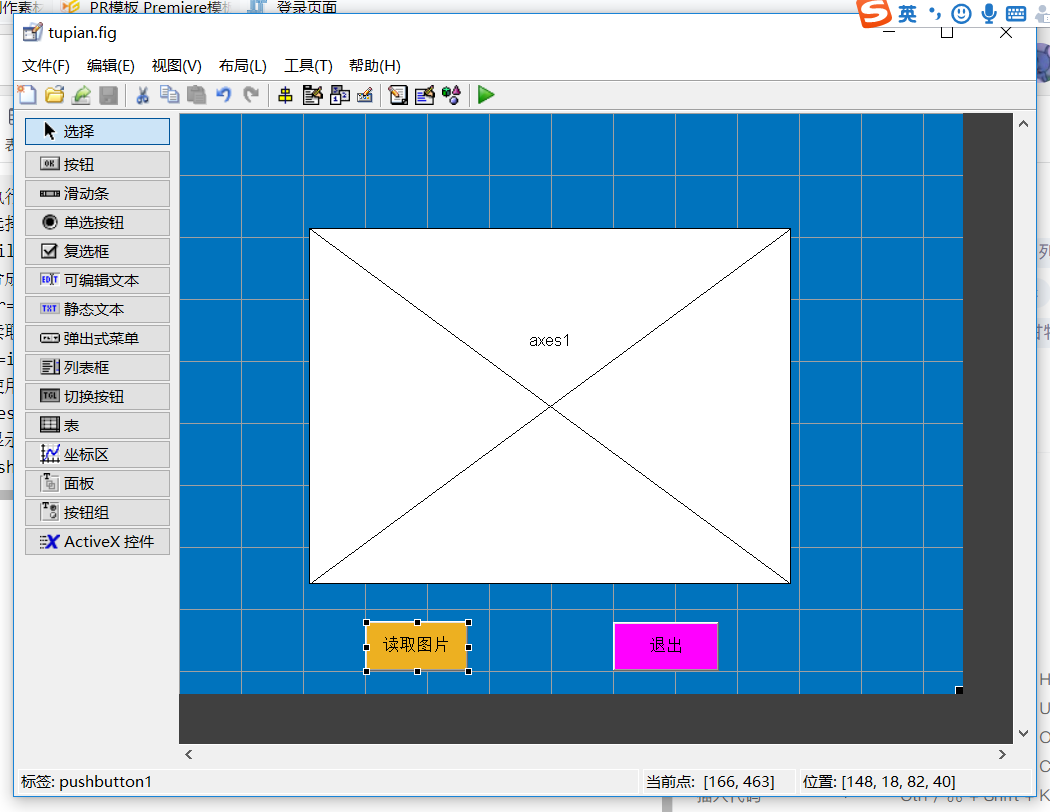Screen dimensions: 1050x812
Task: Pick the 弹出式菜单 popup menu component
Action: click(97, 338)
